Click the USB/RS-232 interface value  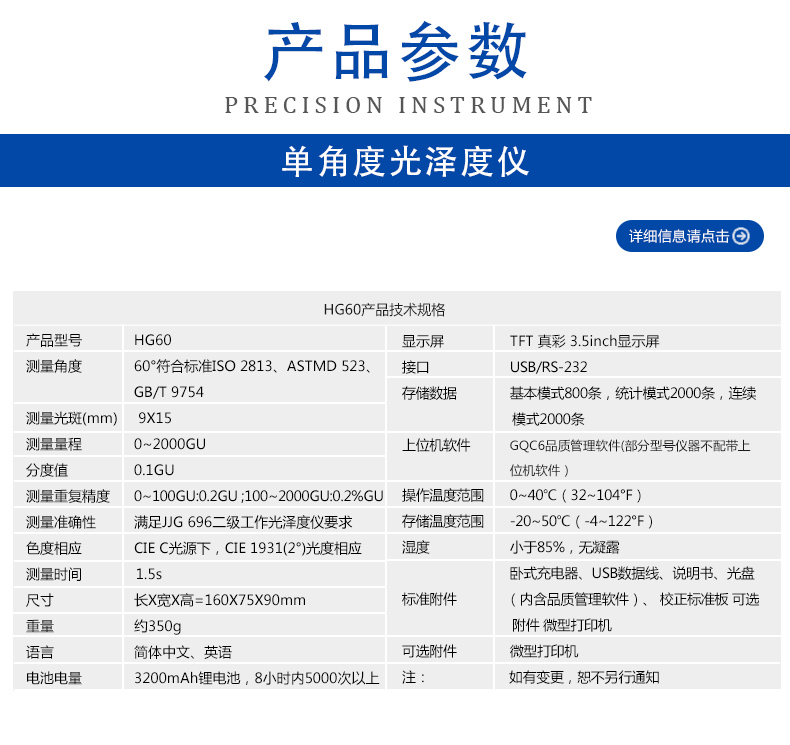click(x=549, y=366)
